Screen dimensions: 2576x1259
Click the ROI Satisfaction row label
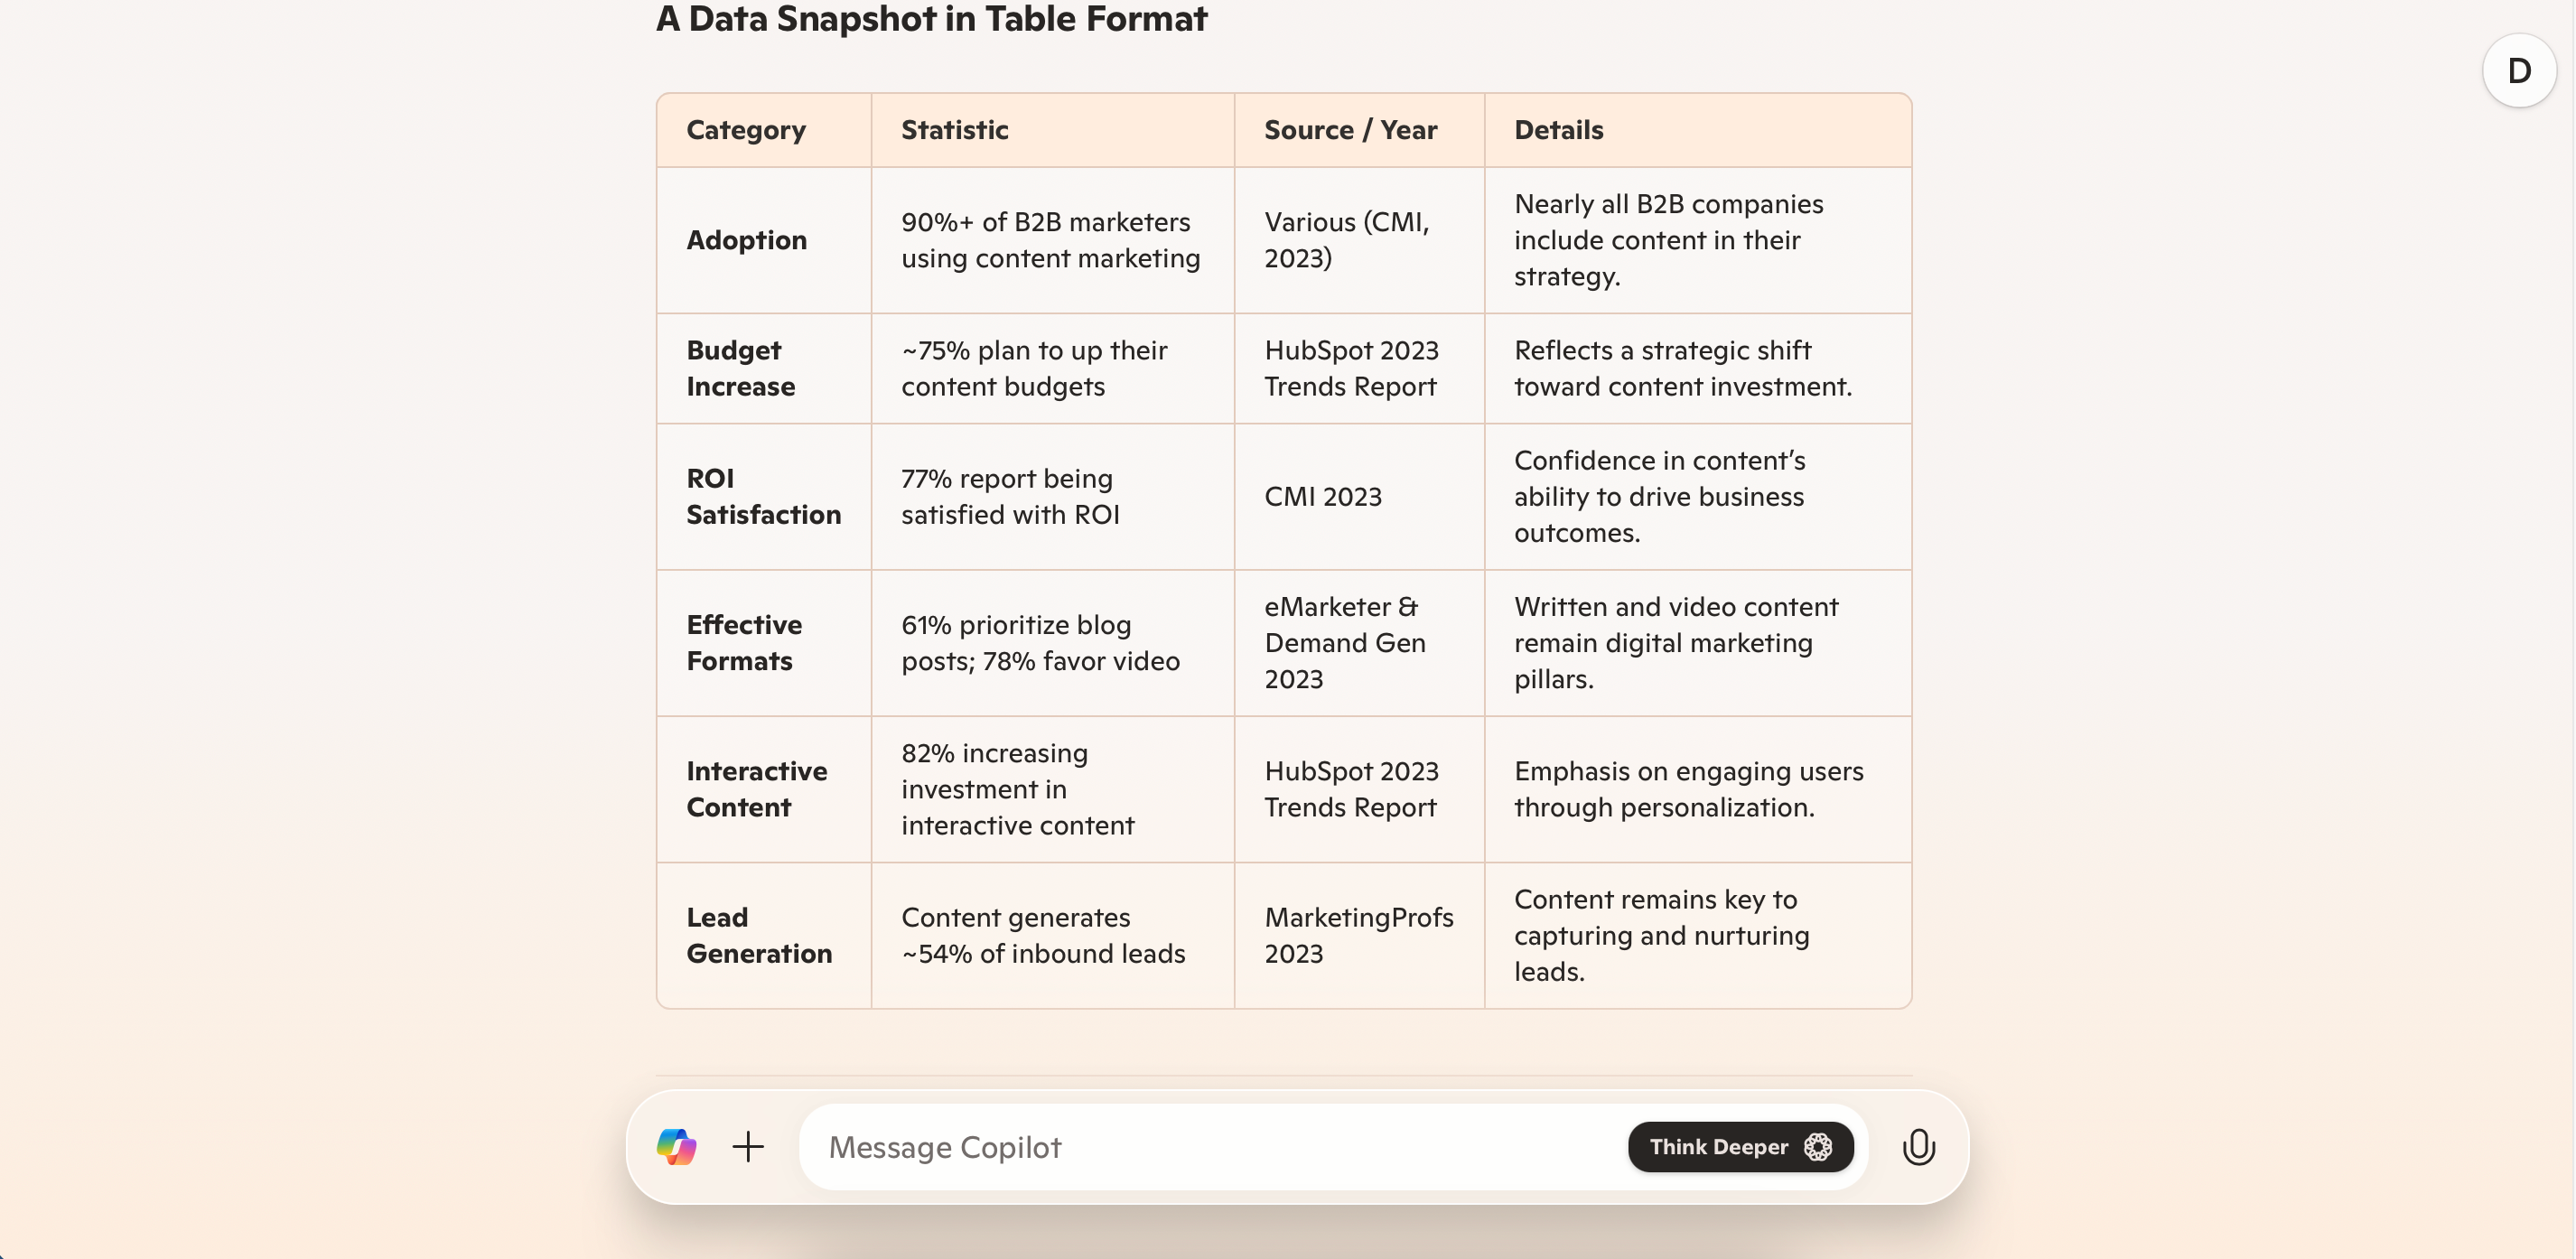pyautogui.click(x=763, y=496)
